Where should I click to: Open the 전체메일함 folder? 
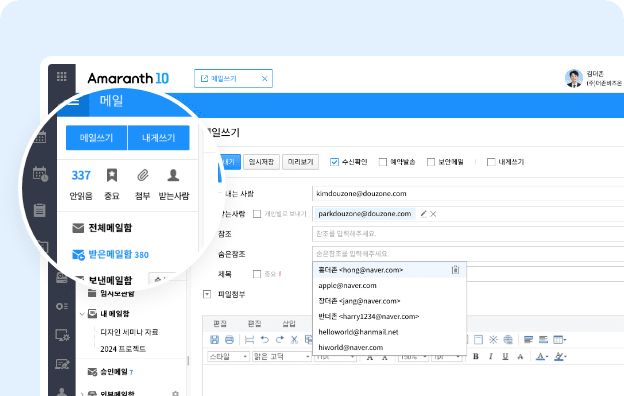pos(102,228)
